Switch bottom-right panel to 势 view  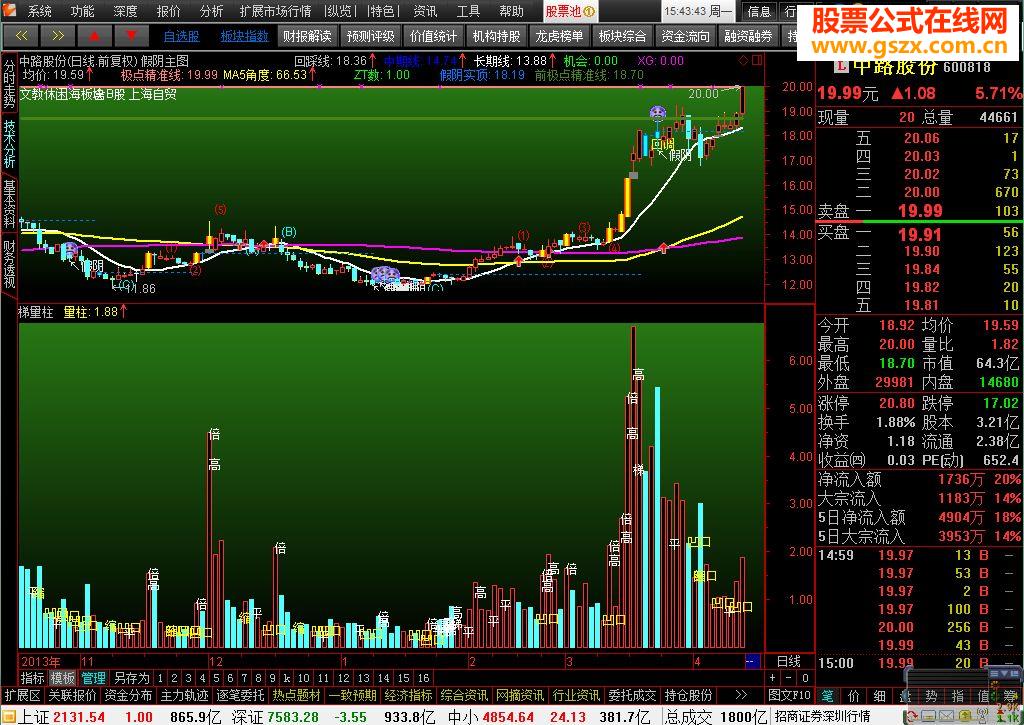[932, 696]
